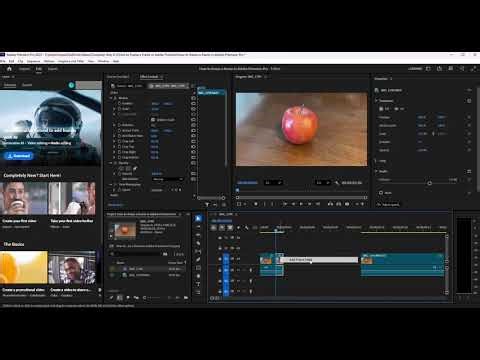Select the Ripple Edit tool
This screenshot has height=360, width=480.
[x=198, y=235]
